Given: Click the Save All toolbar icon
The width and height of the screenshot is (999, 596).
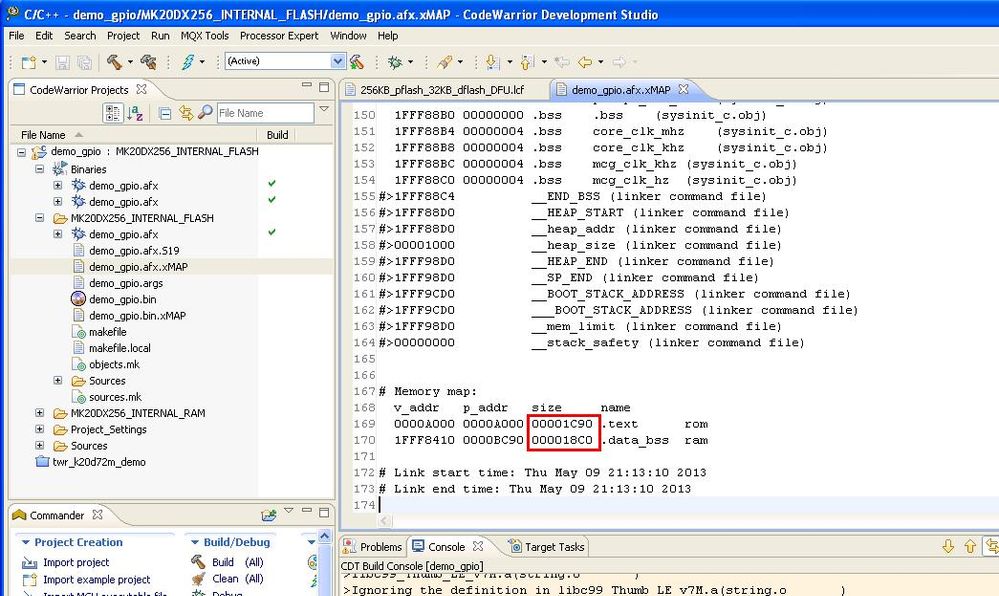Looking at the screenshot, I should [84, 62].
